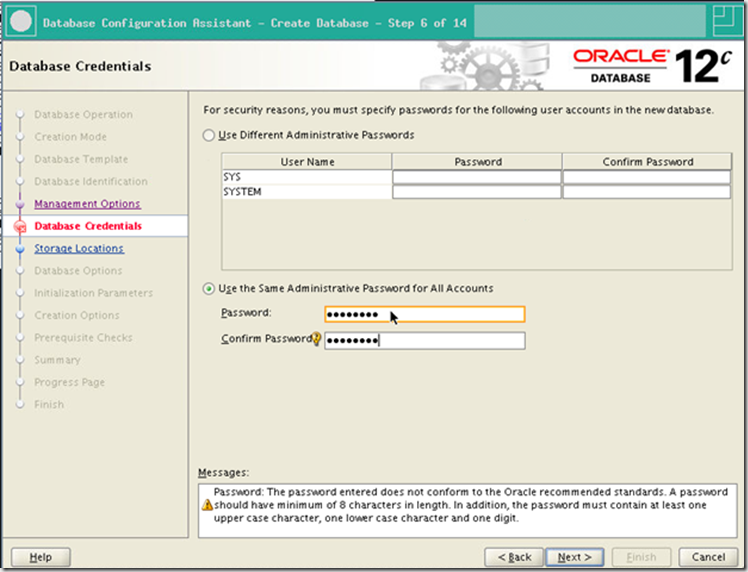
Task: Click the SYSTEM confirm password cell
Action: [x=647, y=192]
